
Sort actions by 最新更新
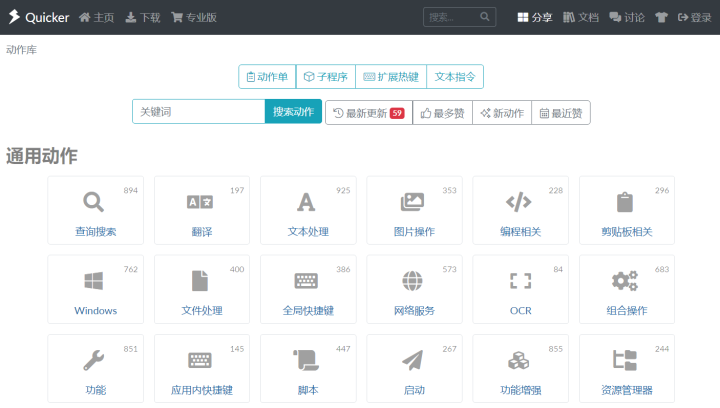tap(368, 113)
